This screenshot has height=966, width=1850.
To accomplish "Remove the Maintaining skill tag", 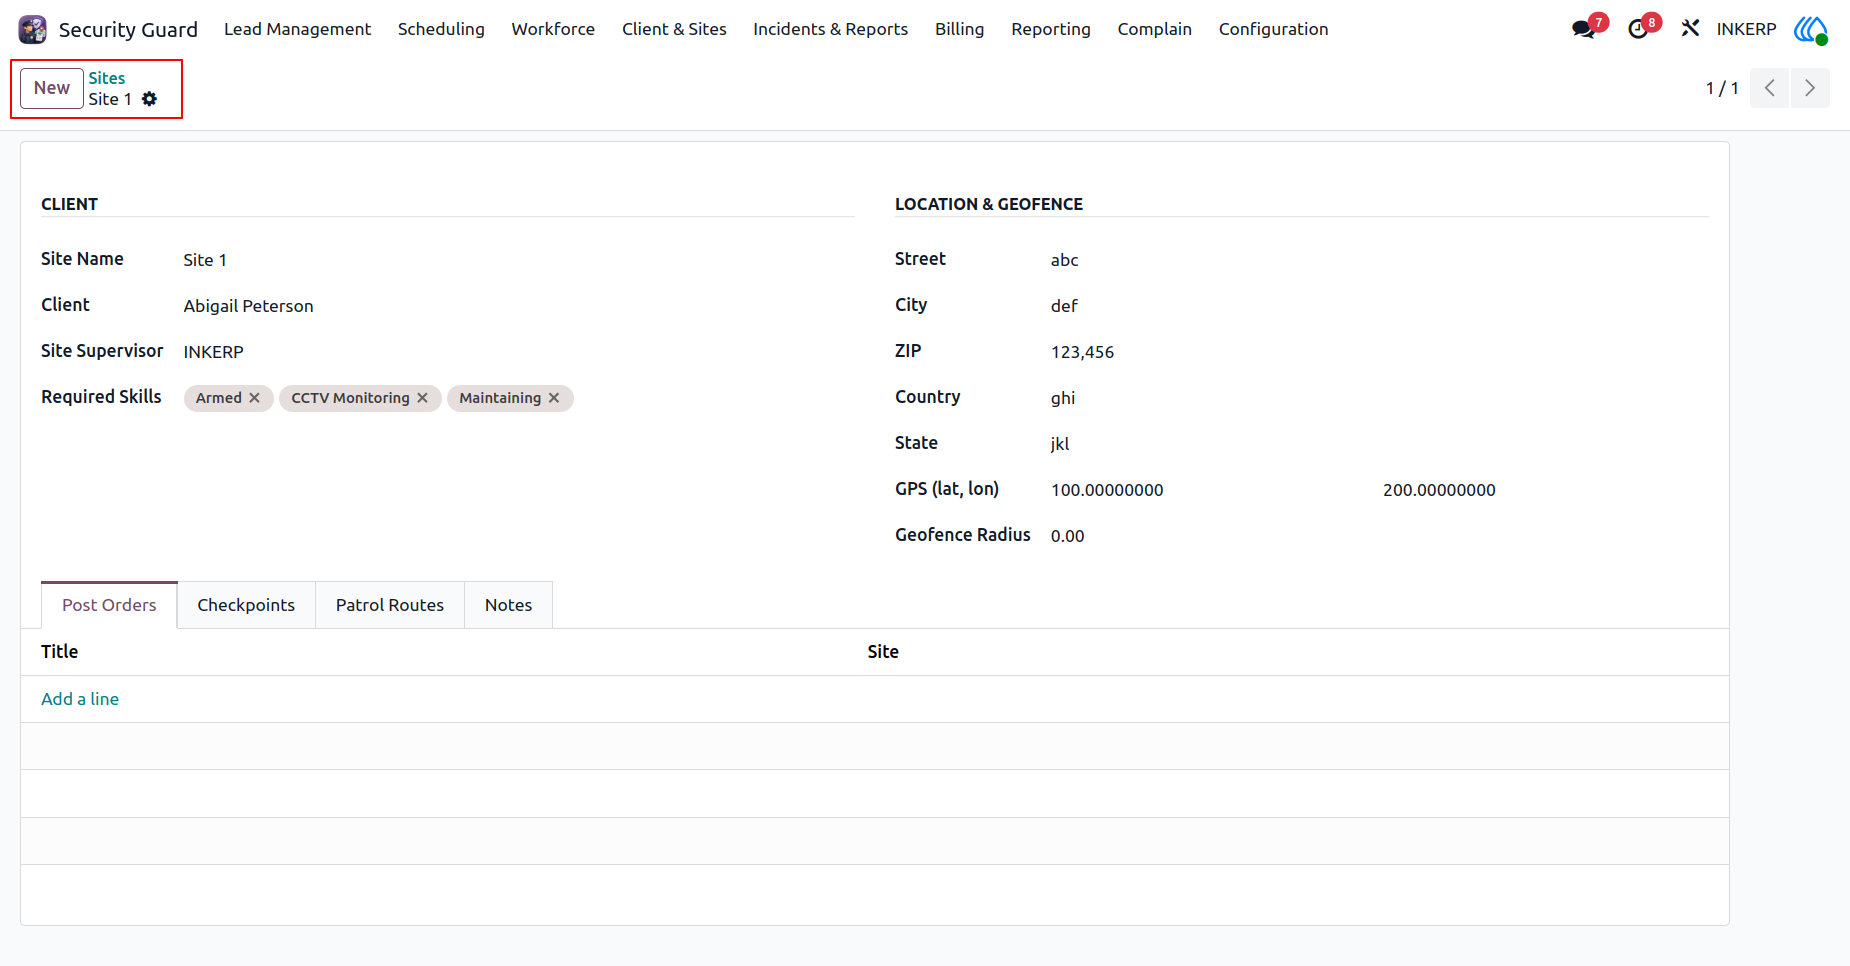I will pos(554,398).
